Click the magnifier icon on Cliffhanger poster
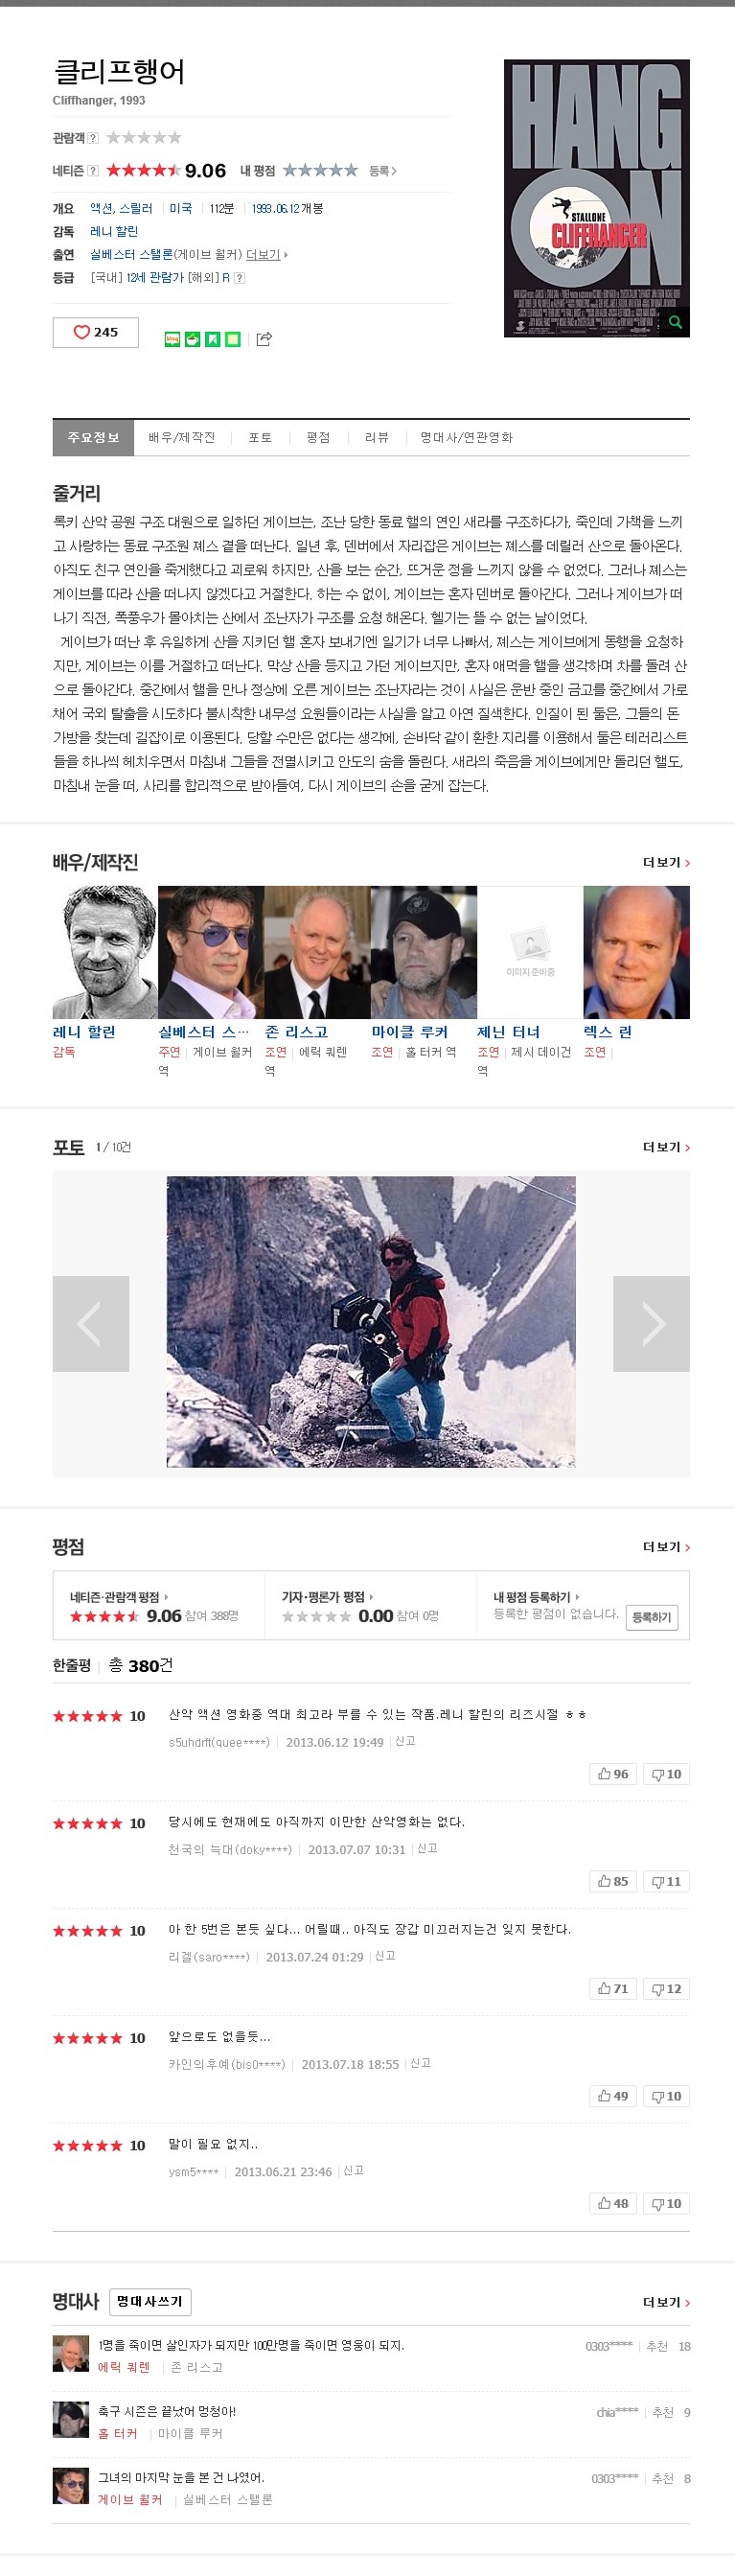The image size is (735, 2576). (x=675, y=322)
